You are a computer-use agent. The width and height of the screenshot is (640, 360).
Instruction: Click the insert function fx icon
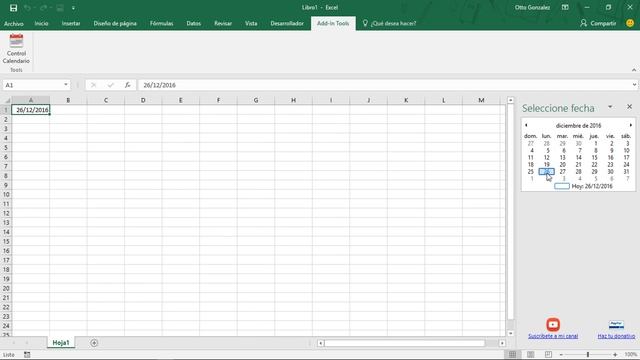pos(128,85)
